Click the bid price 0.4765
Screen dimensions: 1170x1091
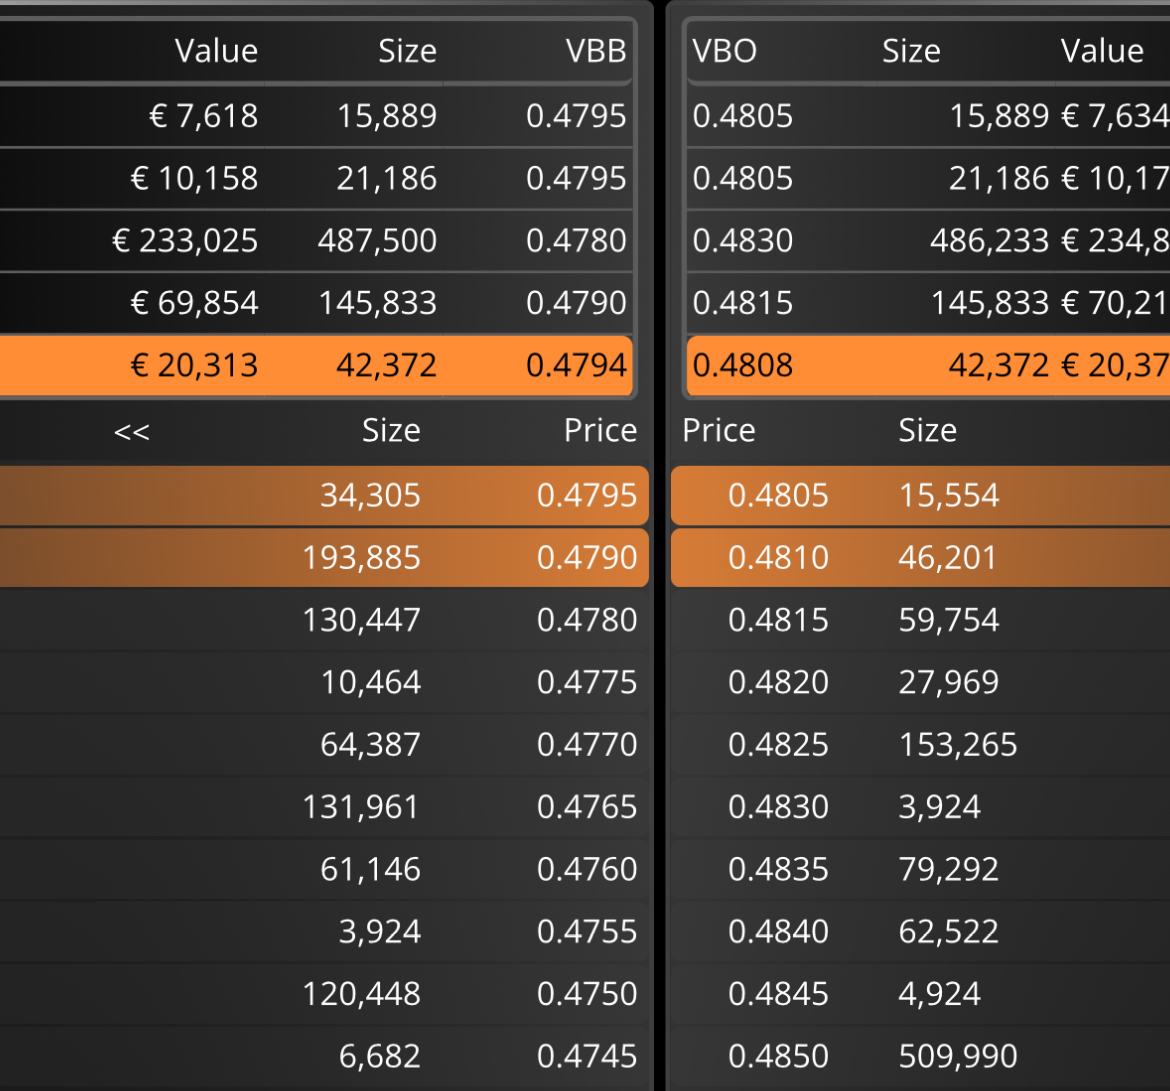point(586,807)
